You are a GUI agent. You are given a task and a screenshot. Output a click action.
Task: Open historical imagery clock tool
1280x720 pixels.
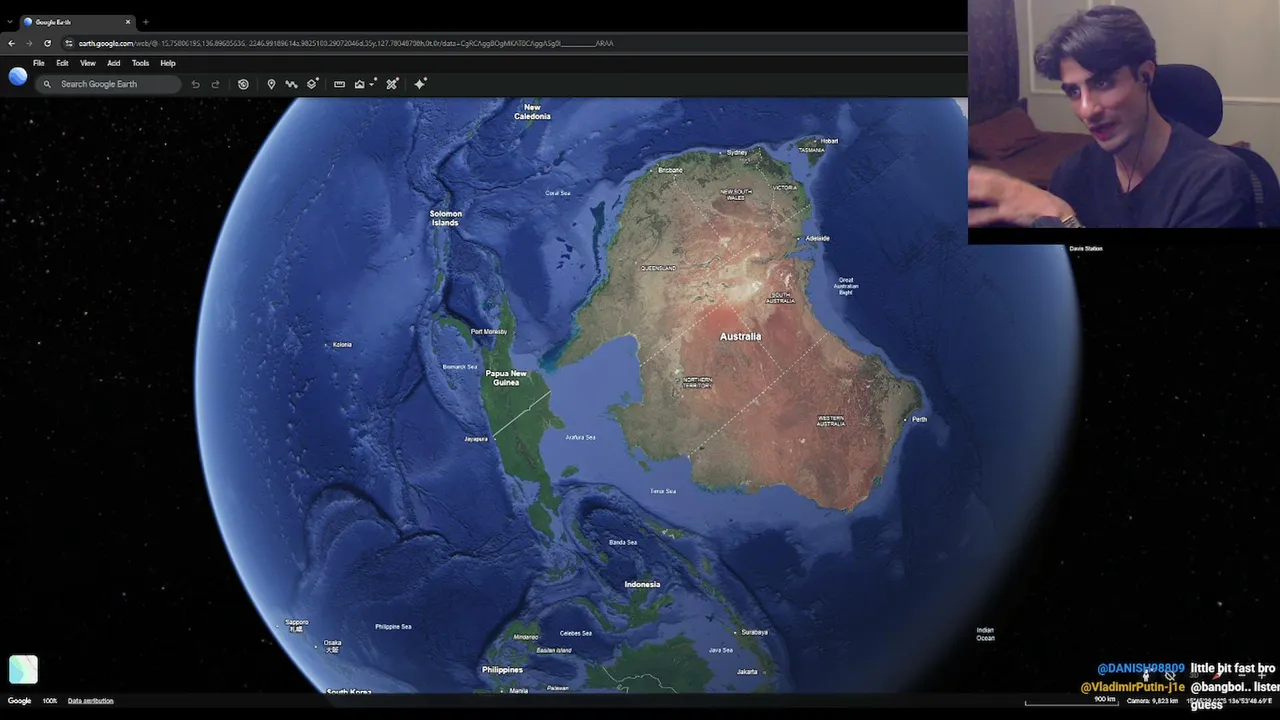click(243, 84)
